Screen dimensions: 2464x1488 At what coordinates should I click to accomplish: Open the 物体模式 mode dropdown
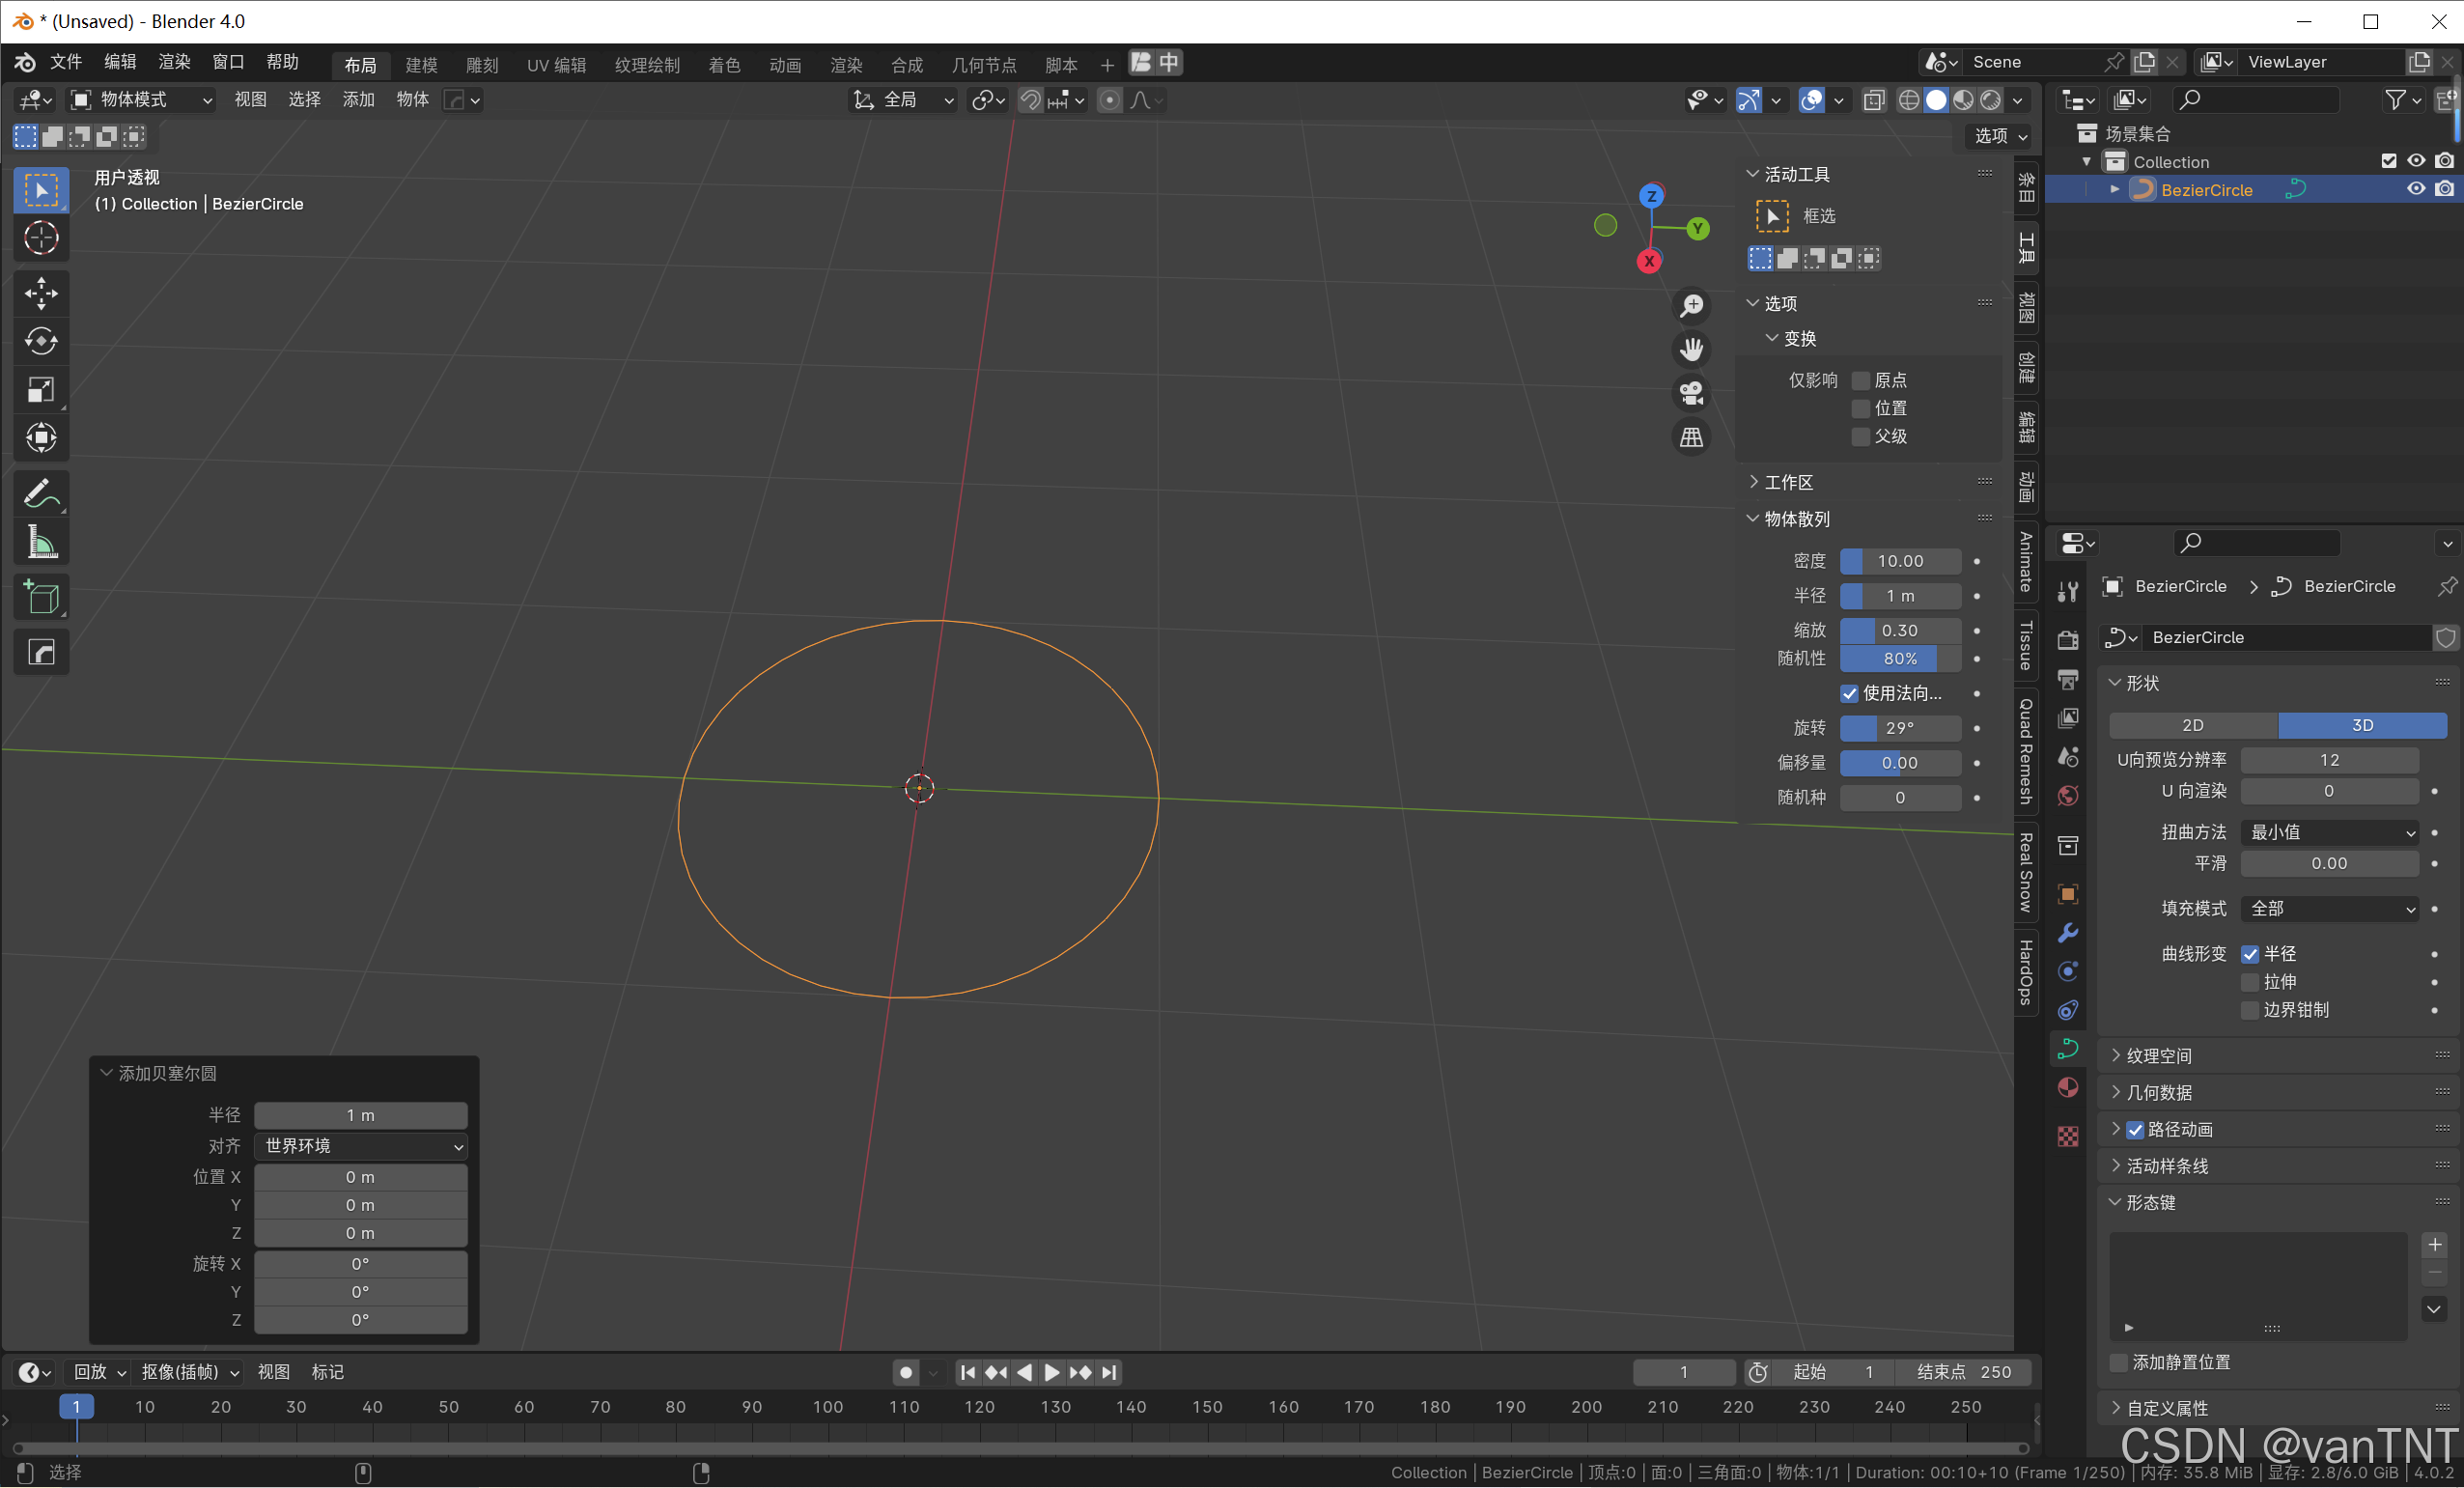click(x=141, y=99)
